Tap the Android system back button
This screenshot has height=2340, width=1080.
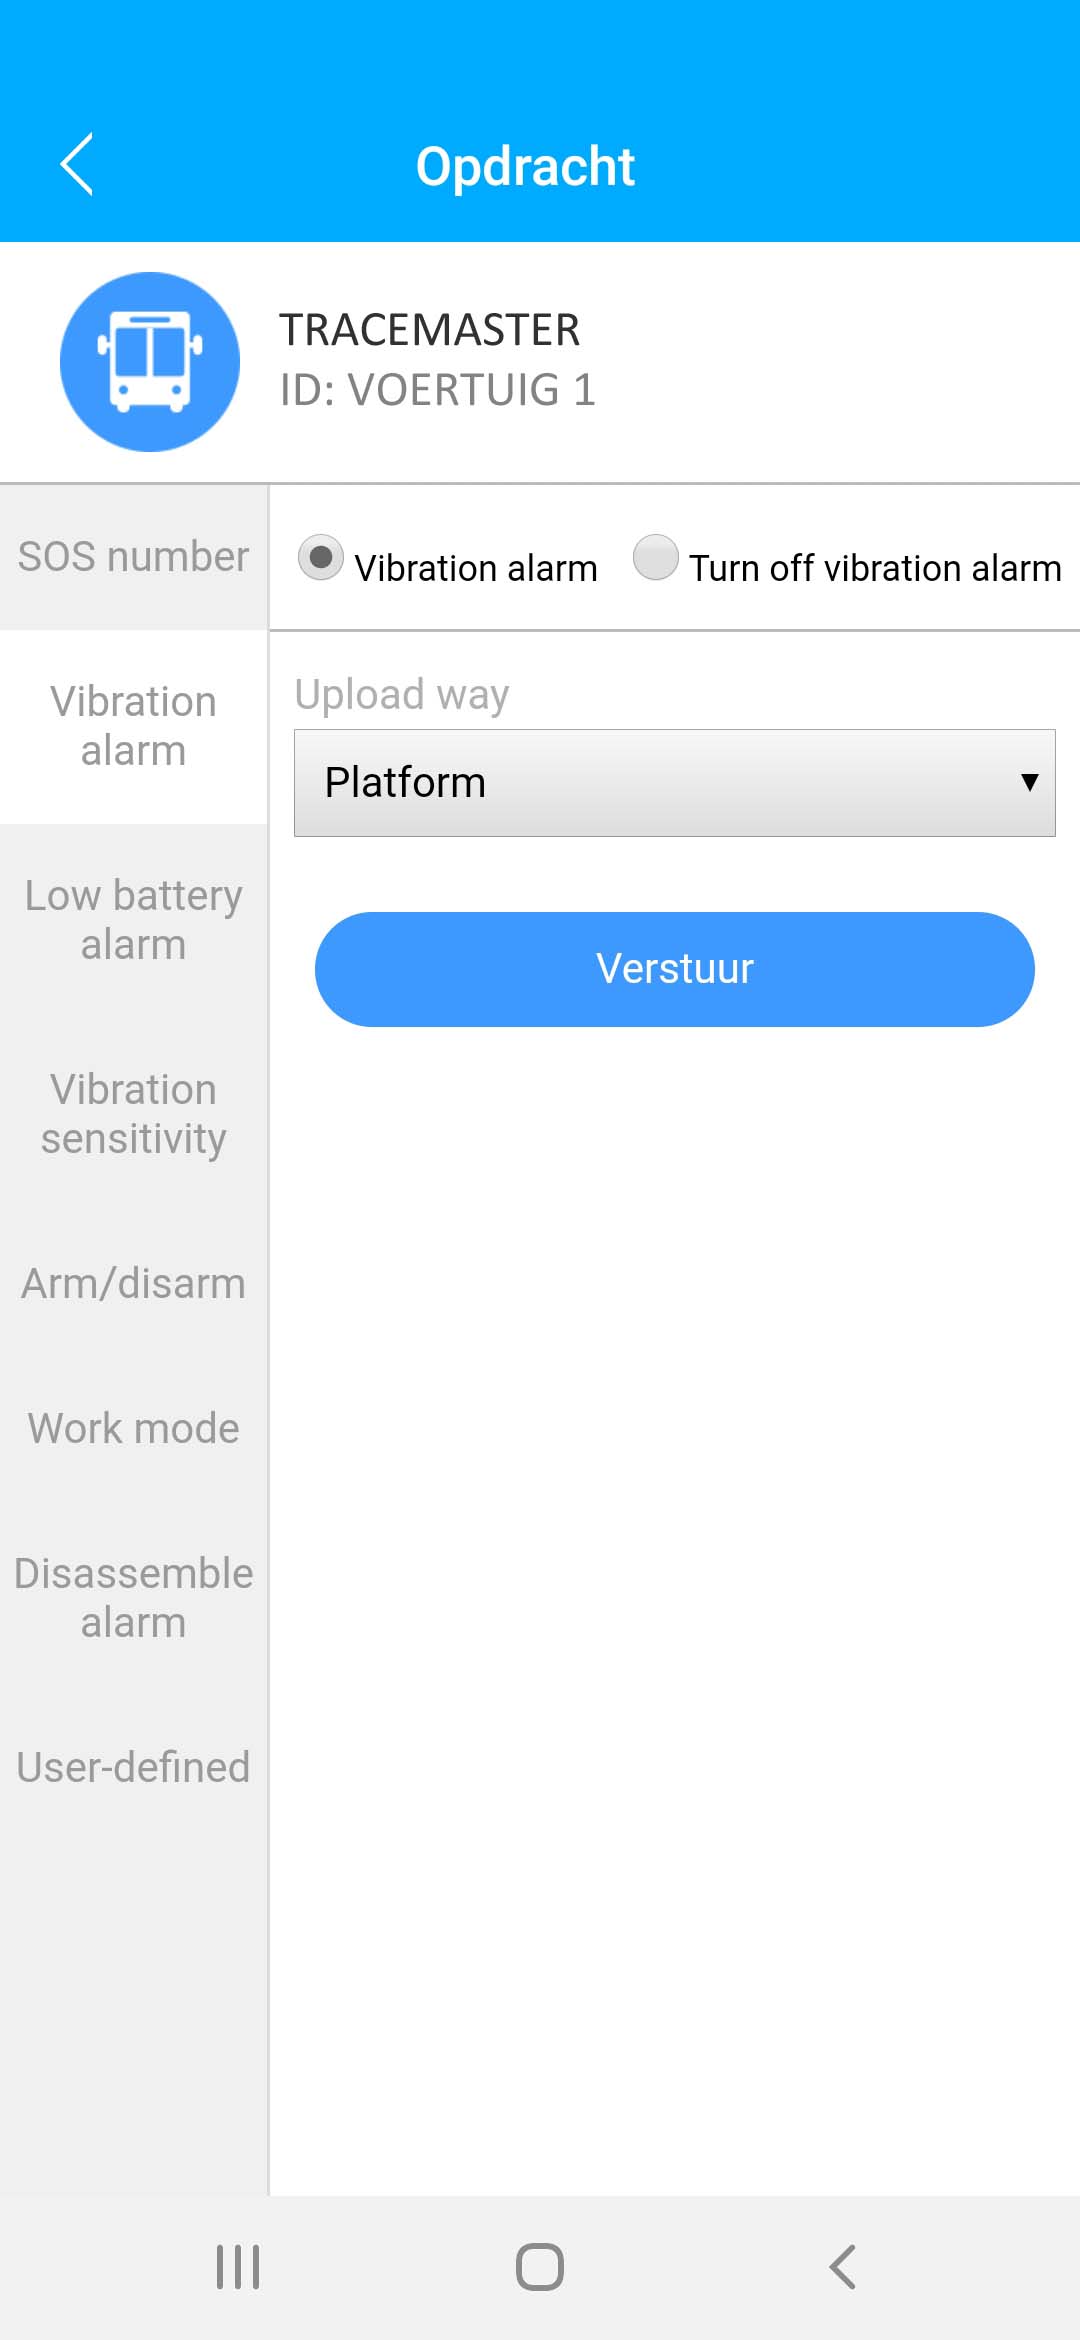click(843, 2266)
